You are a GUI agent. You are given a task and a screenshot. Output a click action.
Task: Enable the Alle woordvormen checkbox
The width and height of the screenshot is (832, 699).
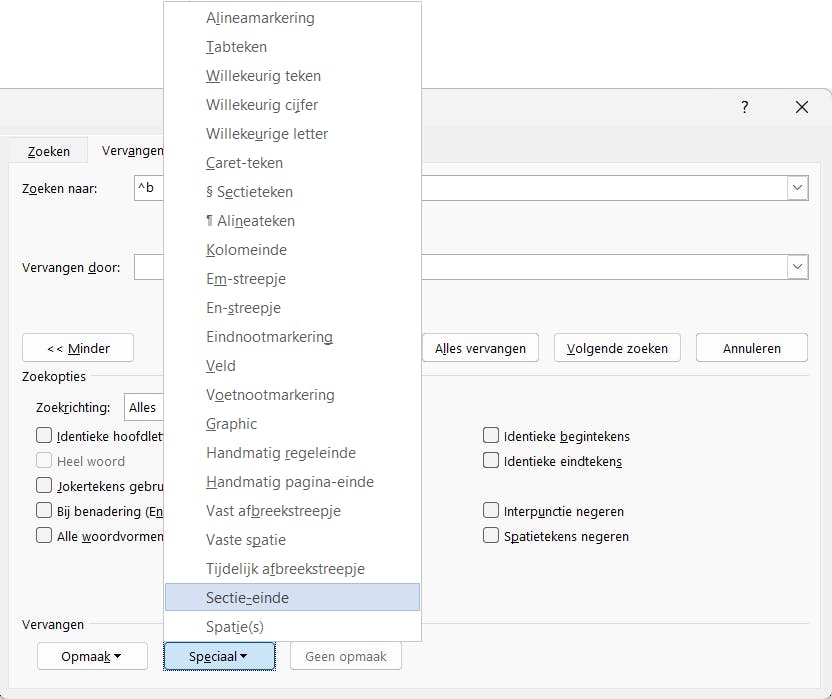tap(44, 536)
